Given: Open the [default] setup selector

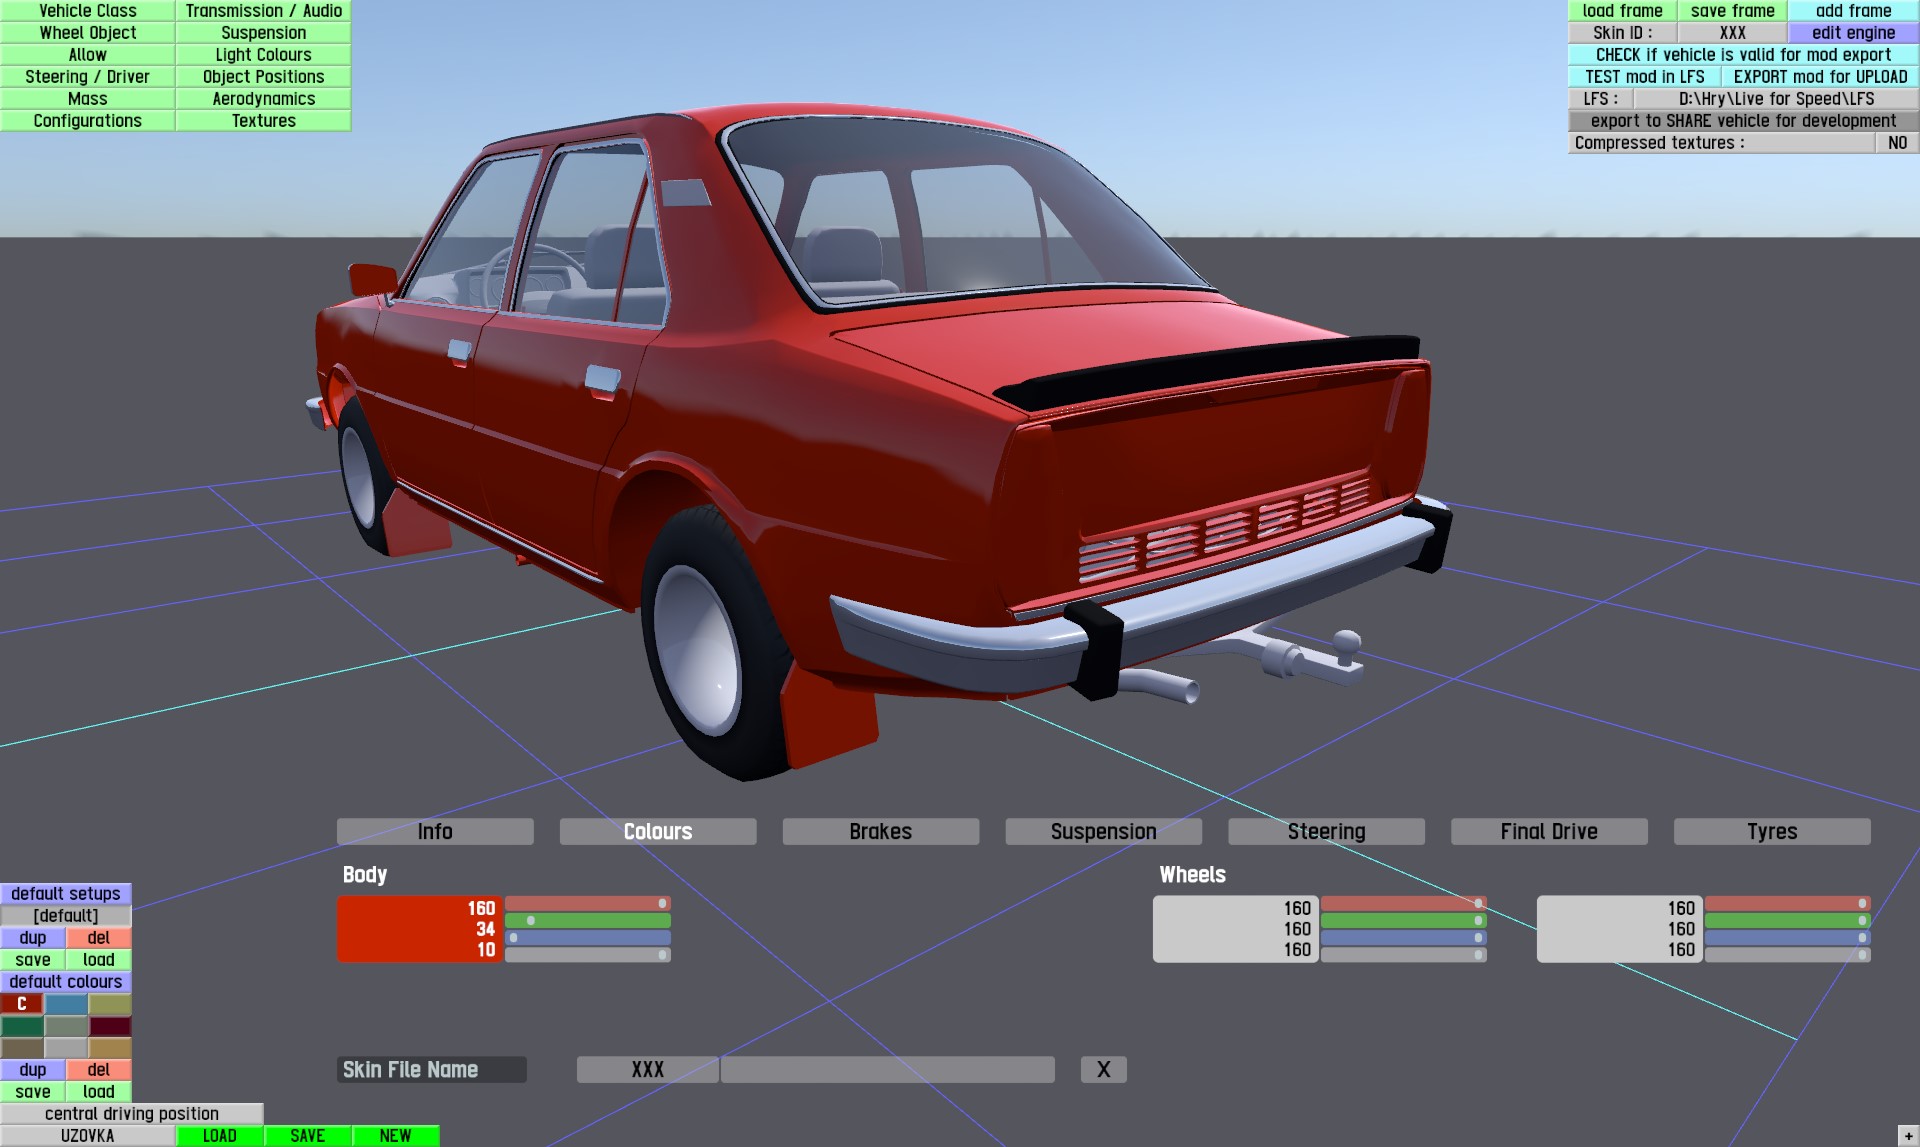Looking at the screenshot, I should (66, 915).
